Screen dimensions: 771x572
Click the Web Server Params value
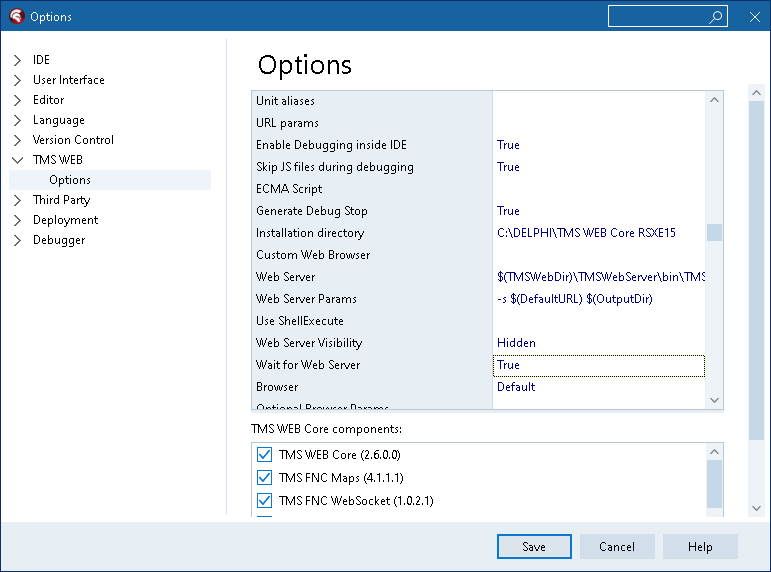point(575,299)
